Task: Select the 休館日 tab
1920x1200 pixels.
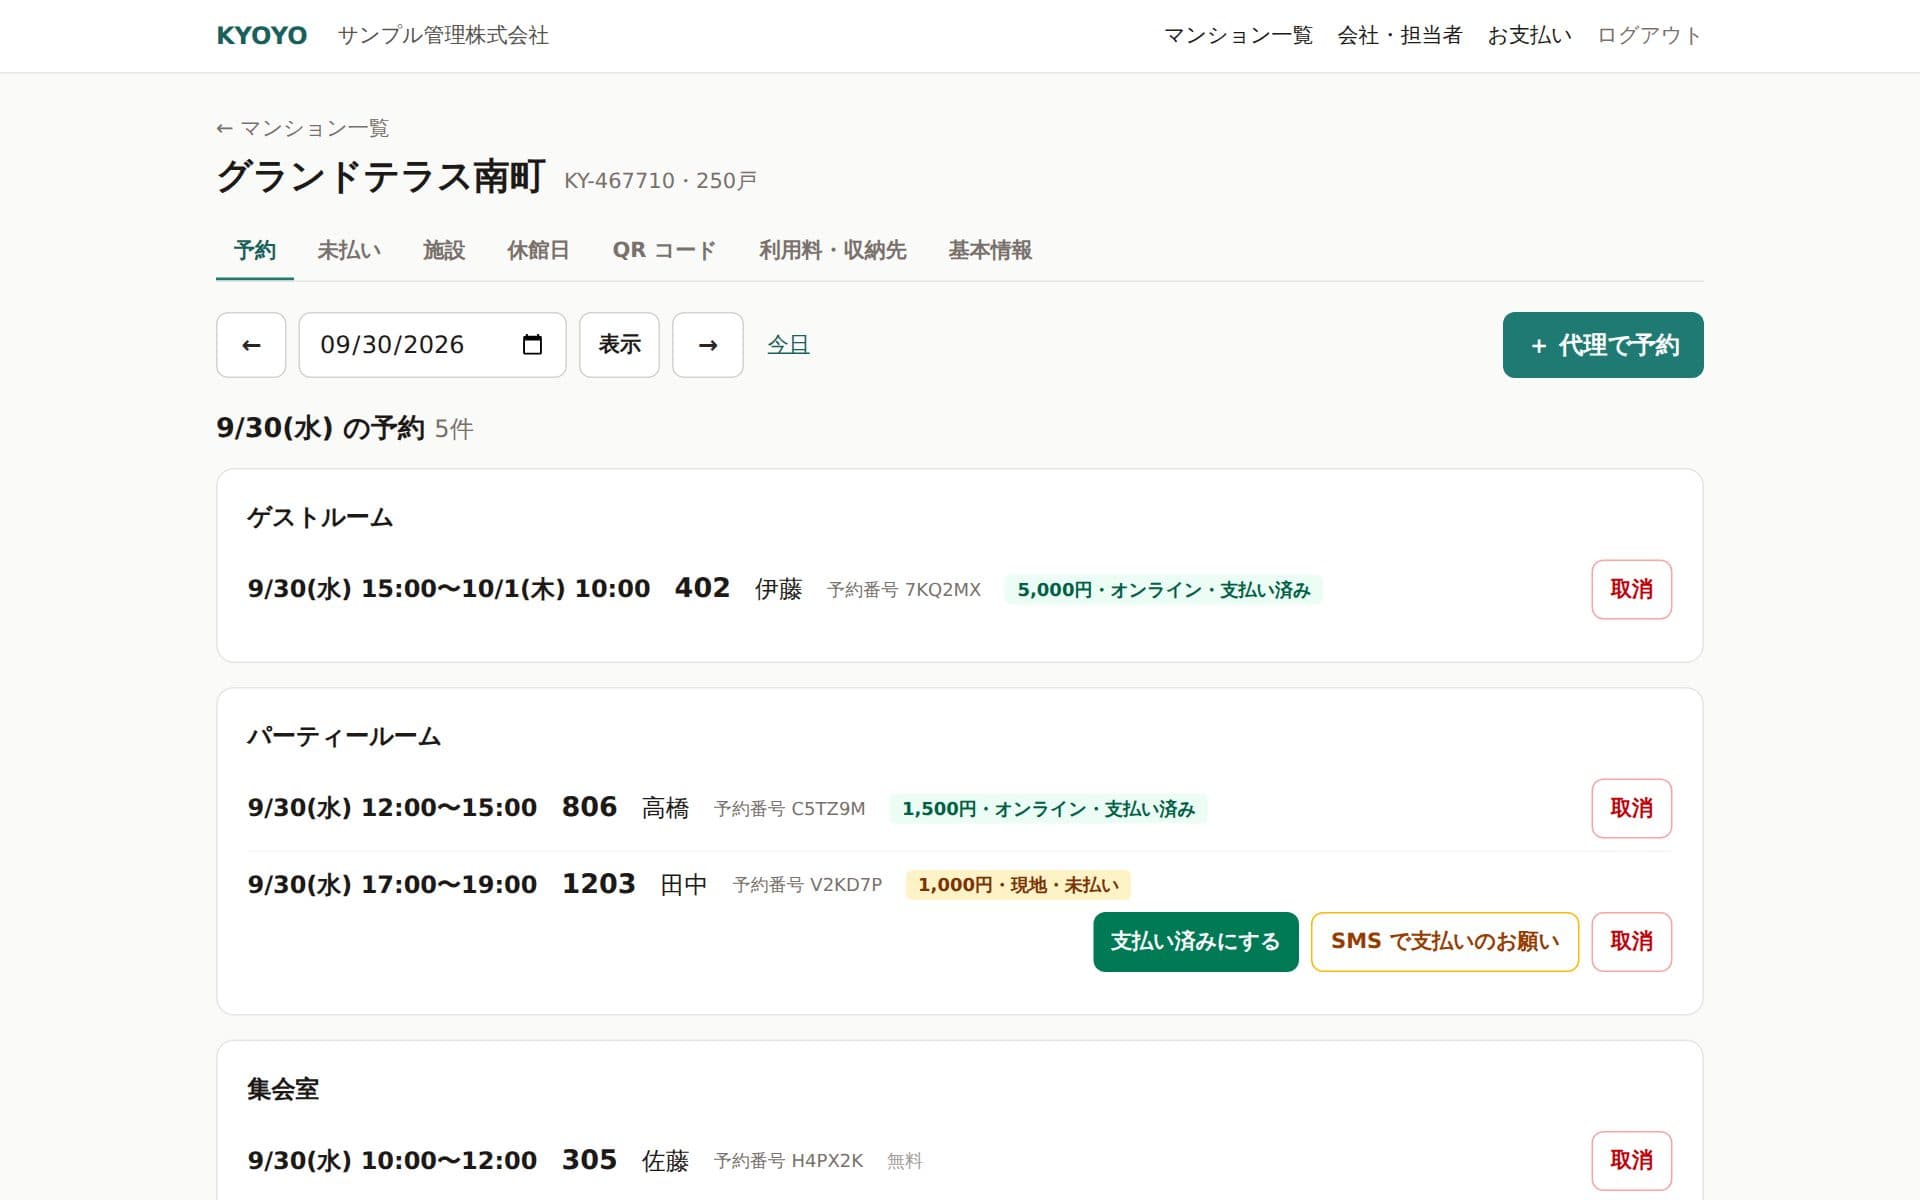Action: (538, 250)
